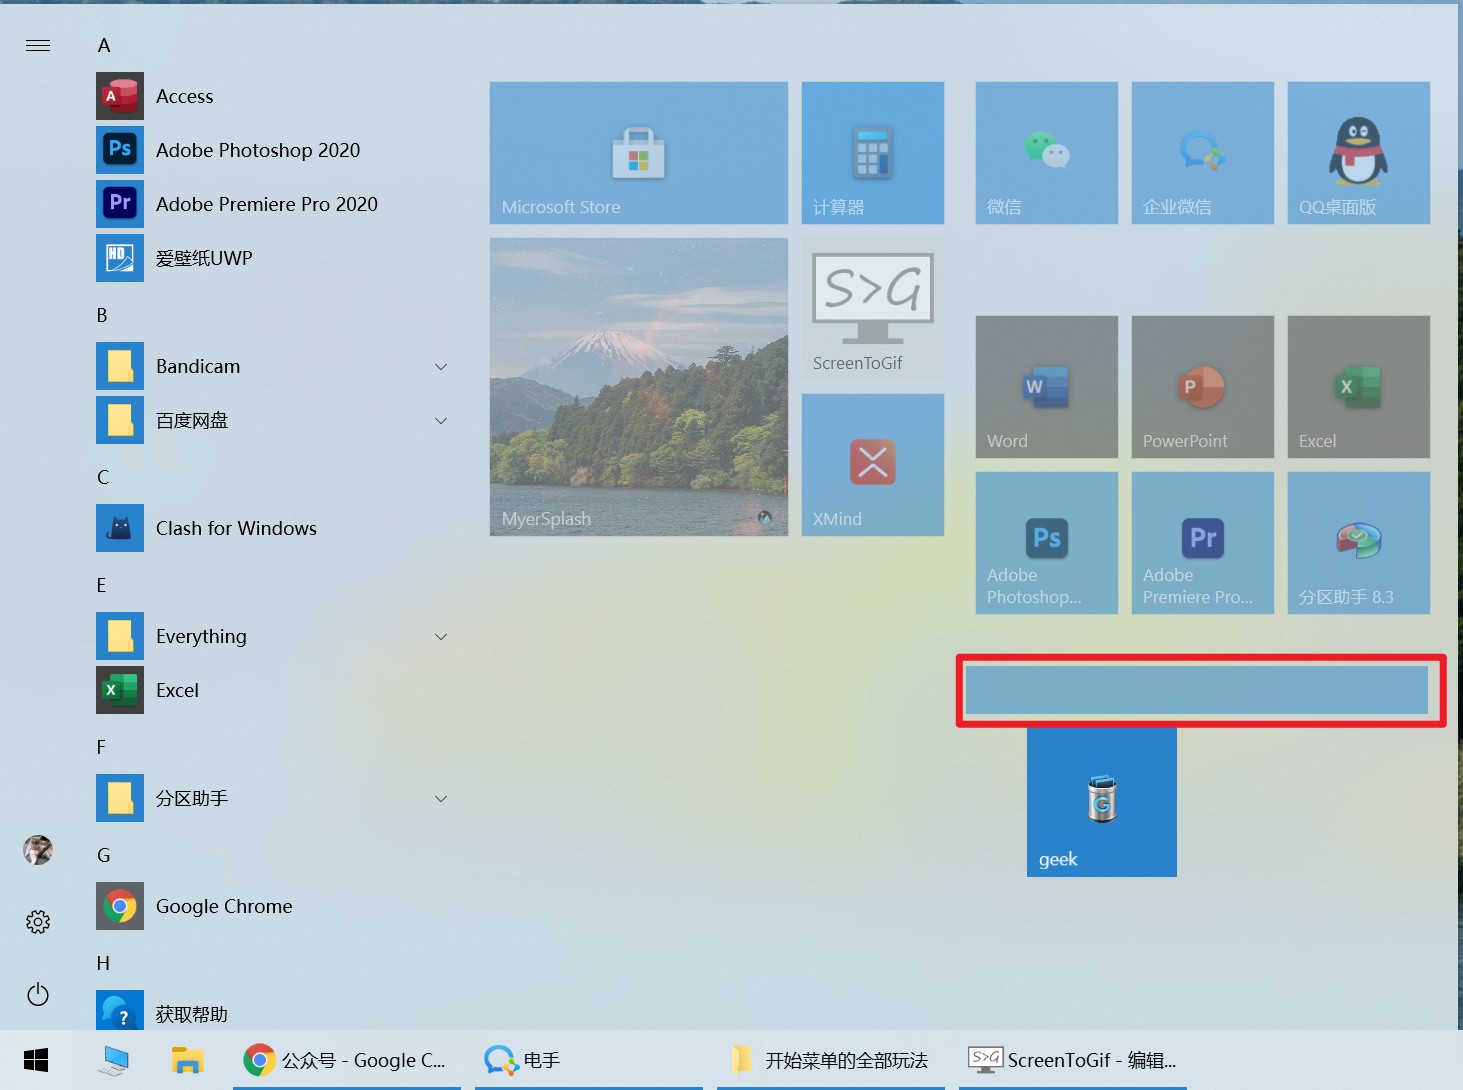1463x1090 pixels.
Task: Click the letter C section header
Action: [x=103, y=477]
